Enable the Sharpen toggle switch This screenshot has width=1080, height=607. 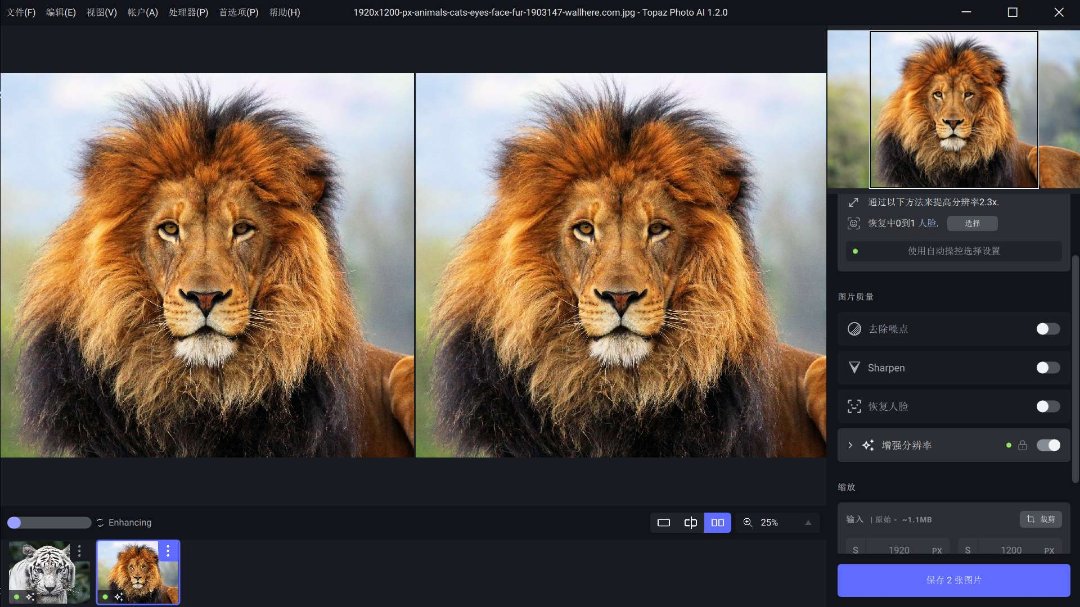tap(1047, 368)
